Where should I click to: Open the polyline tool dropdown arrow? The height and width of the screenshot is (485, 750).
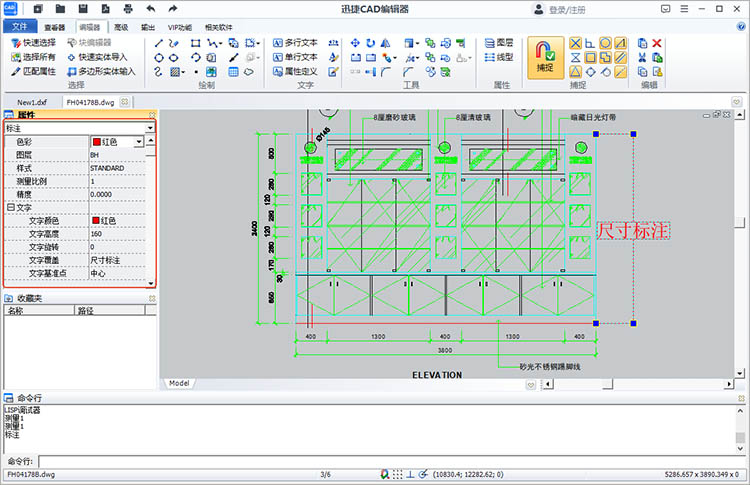pyautogui.click(x=220, y=44)
